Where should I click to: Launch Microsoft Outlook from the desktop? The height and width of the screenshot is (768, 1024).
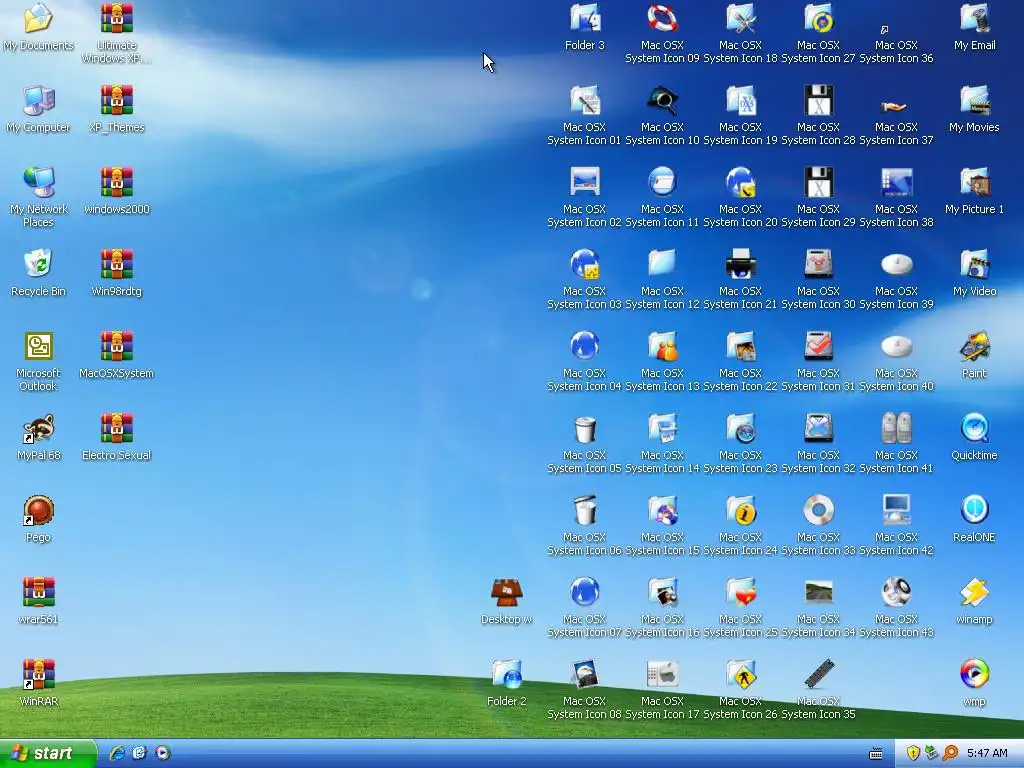pyautogui.click(x=38, y=346)
